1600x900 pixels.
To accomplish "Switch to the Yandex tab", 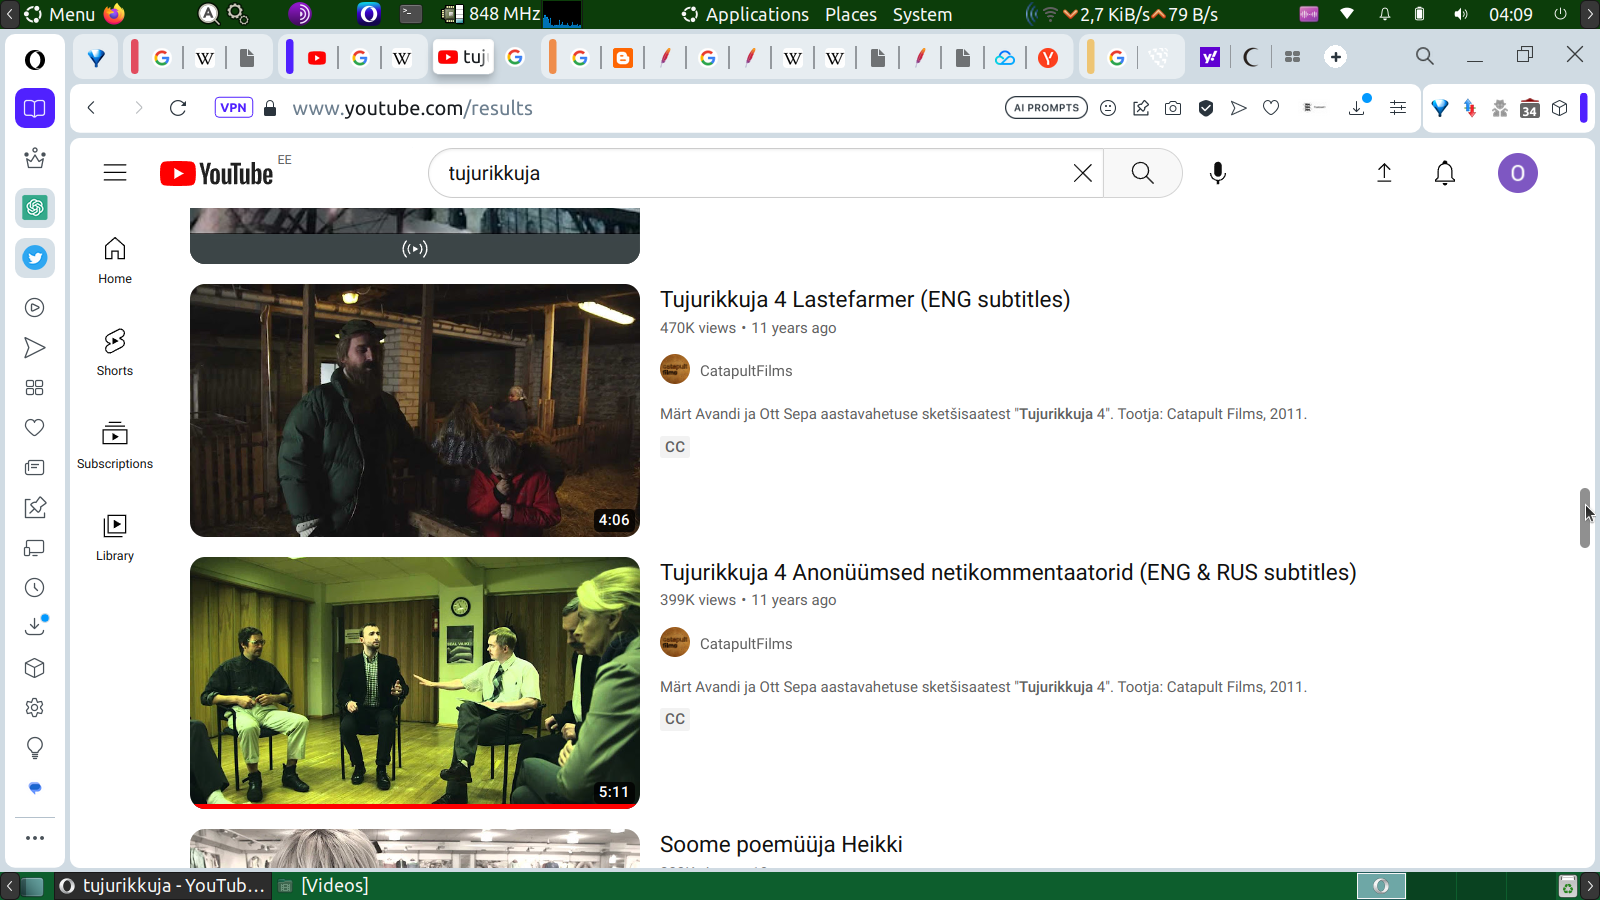I will tap(1048, 57).
